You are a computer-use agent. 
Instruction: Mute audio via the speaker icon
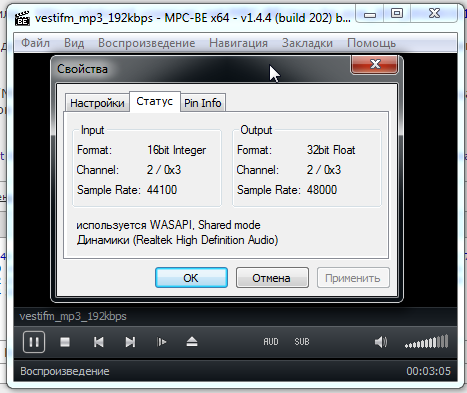point(381,342)
